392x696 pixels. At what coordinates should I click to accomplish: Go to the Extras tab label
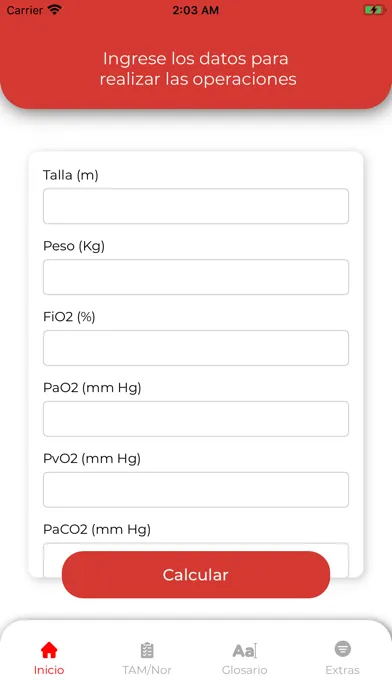pos(342,670)
